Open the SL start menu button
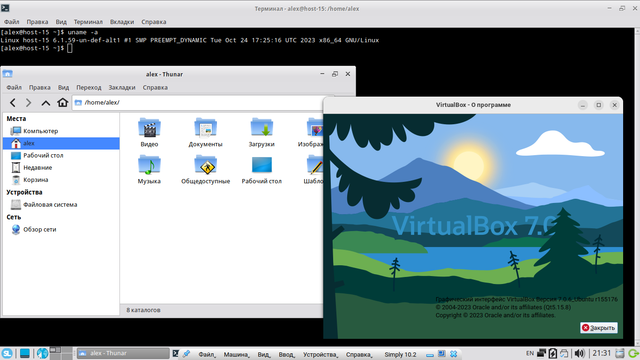This screenshot has width=640, height=360. 7,353
